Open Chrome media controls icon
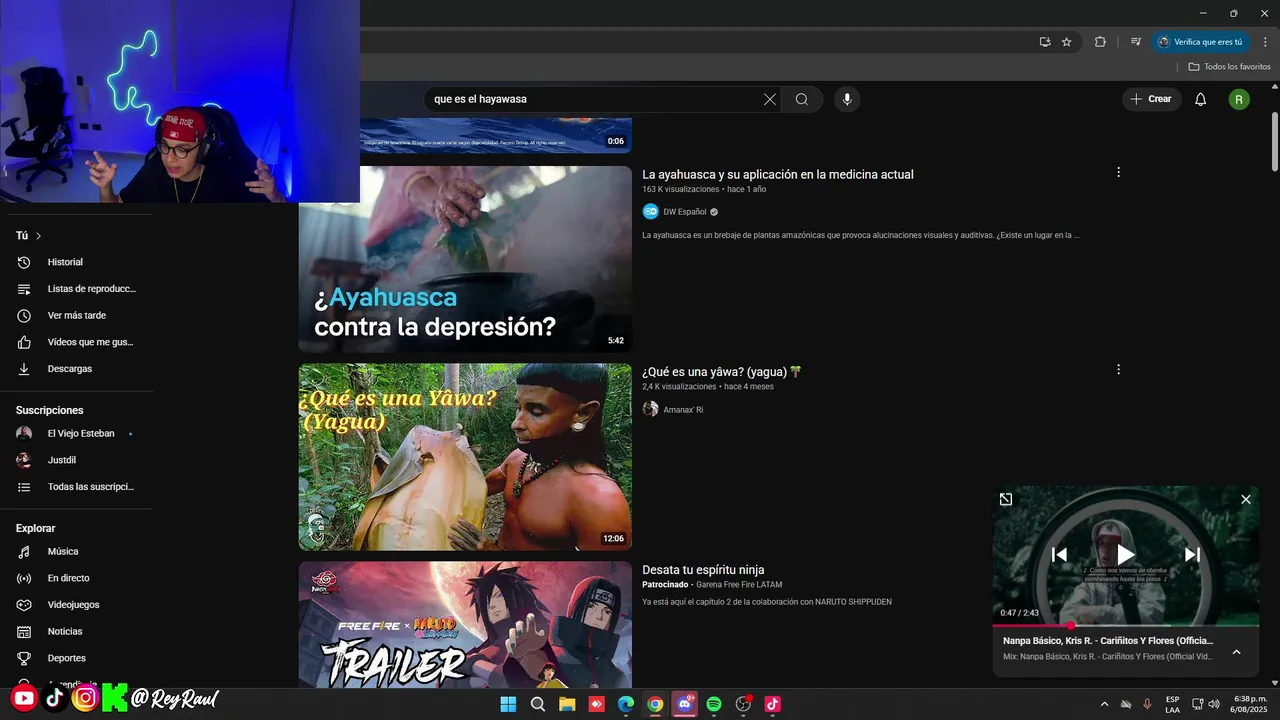Image resolution: width=1280 pixels, height=720 pixels. pos(1136,42)
